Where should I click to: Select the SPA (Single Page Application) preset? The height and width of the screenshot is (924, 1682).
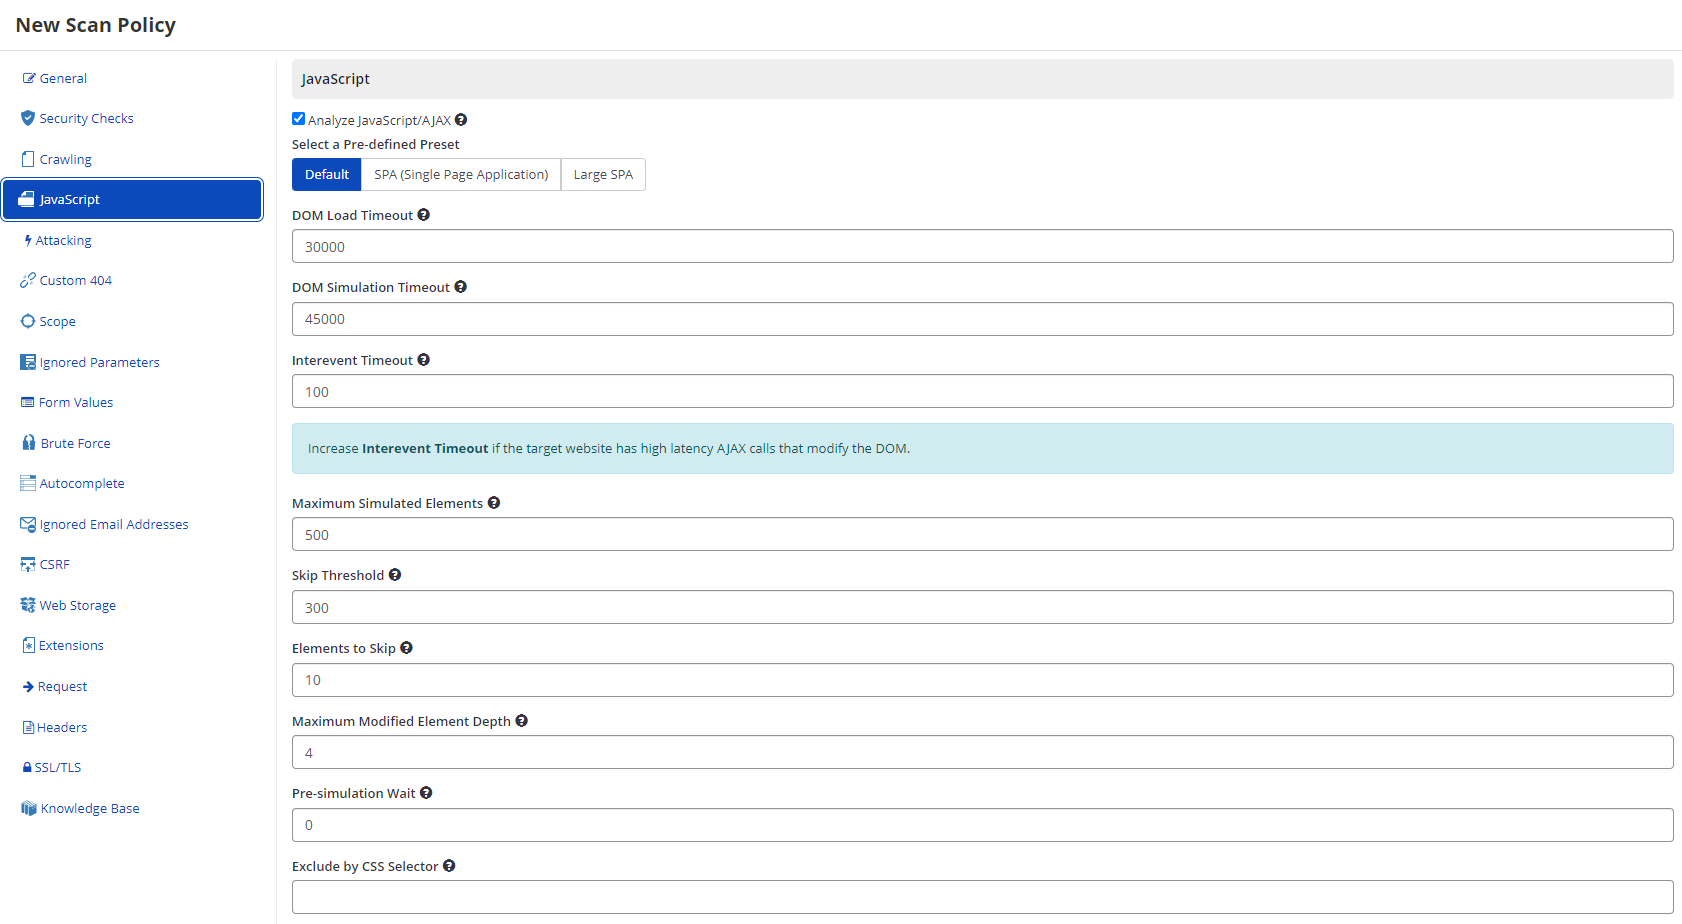[460, 174]
